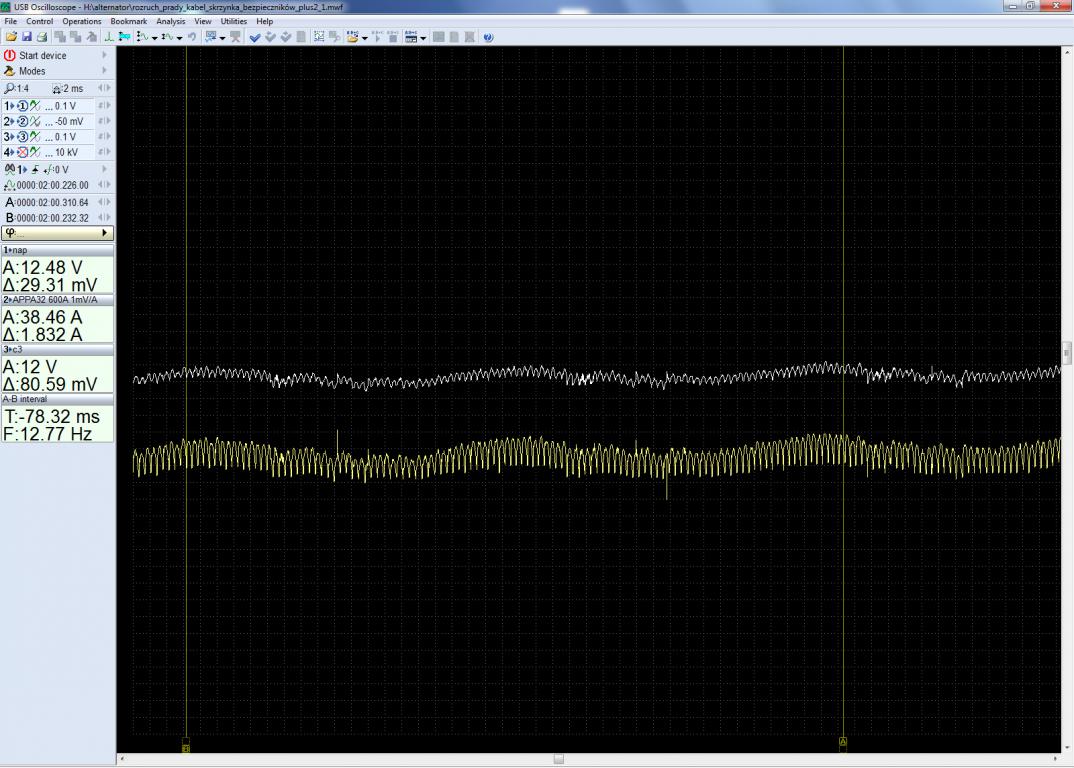Click the red Start device power icon
Screen dimensions: 1074x768
coord(10,56)
